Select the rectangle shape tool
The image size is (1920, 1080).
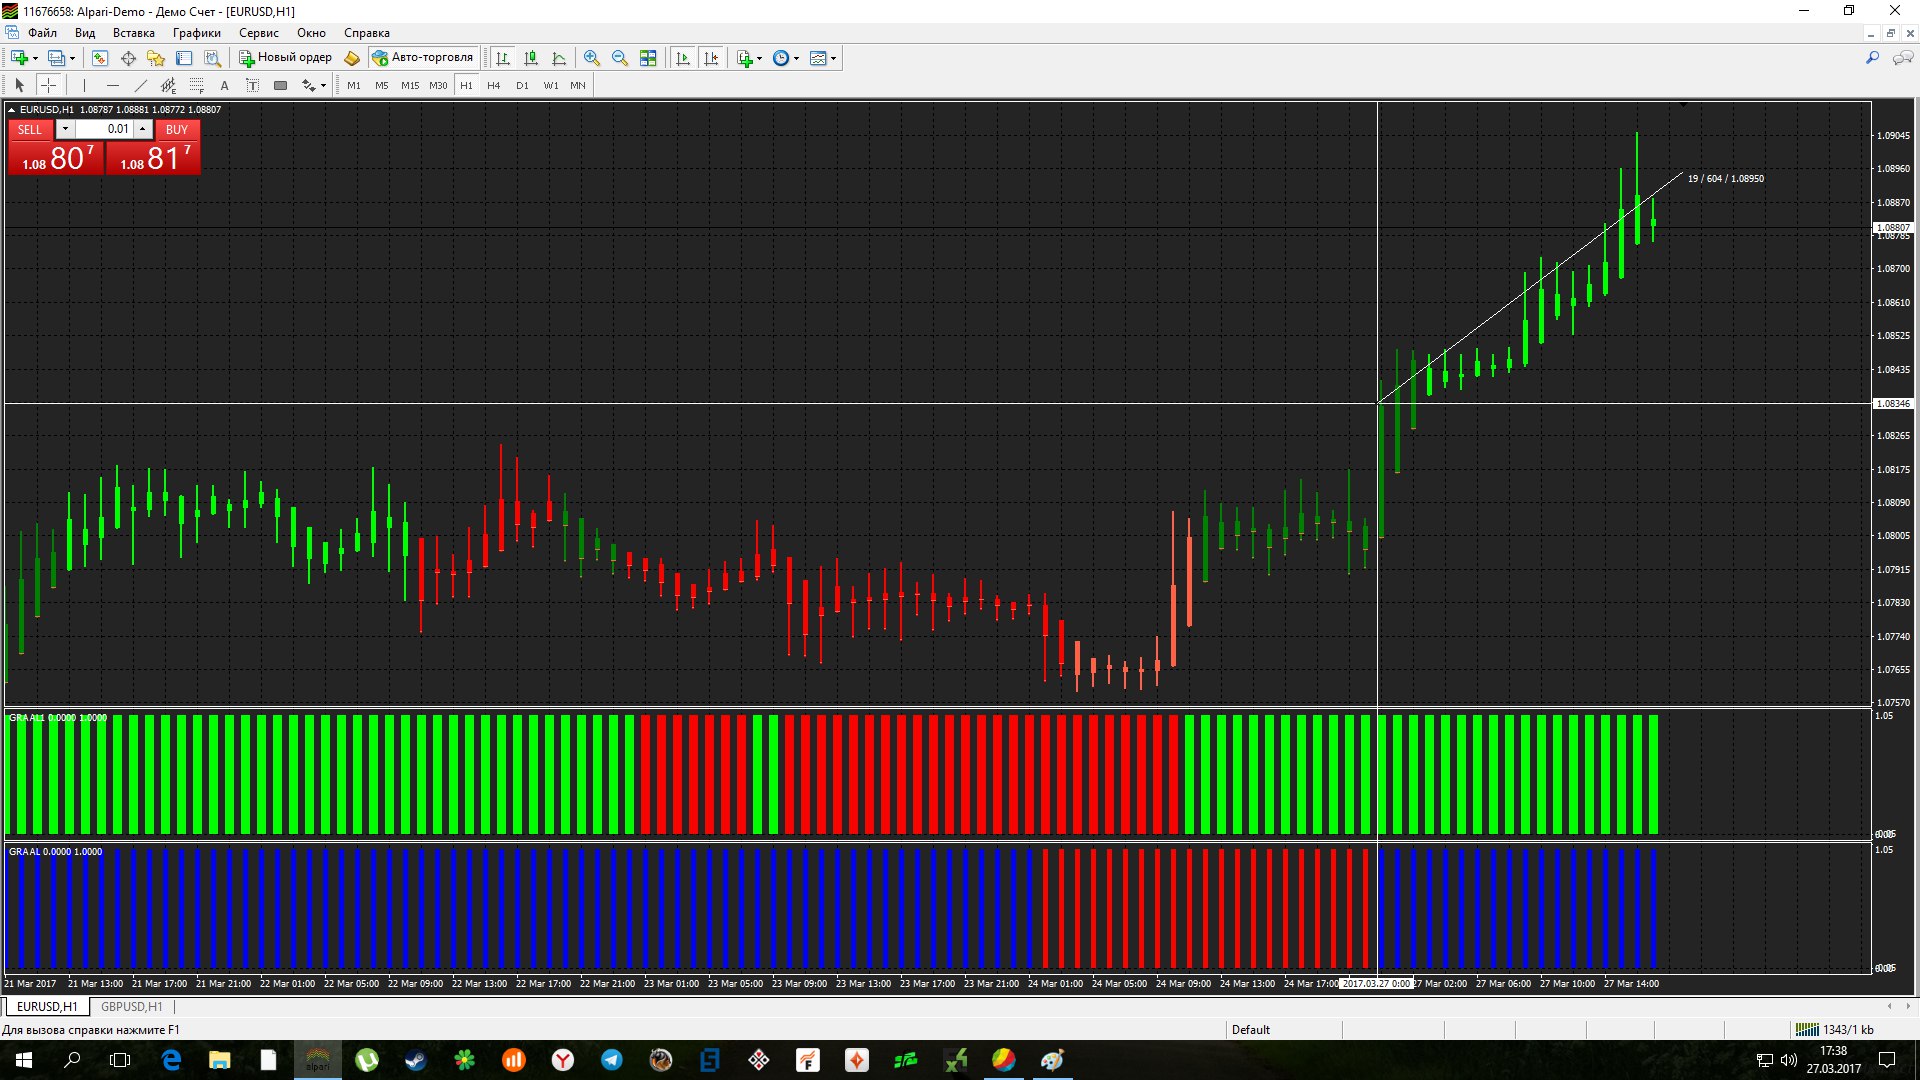[x=280, y=86]
